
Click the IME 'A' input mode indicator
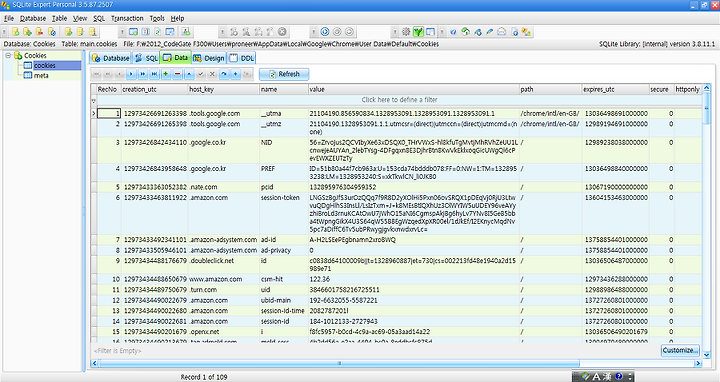(596, 377)
